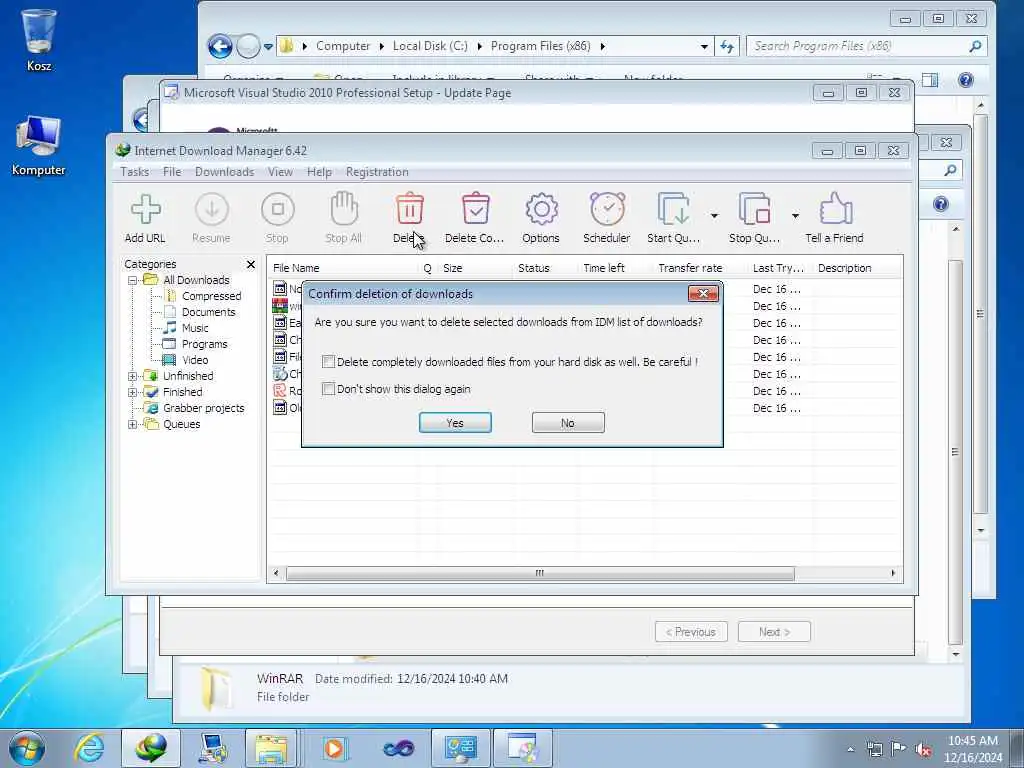Expand the Unfinished category node
Viewport: 1024px width, 768px height.
click(x=133, y=376)
